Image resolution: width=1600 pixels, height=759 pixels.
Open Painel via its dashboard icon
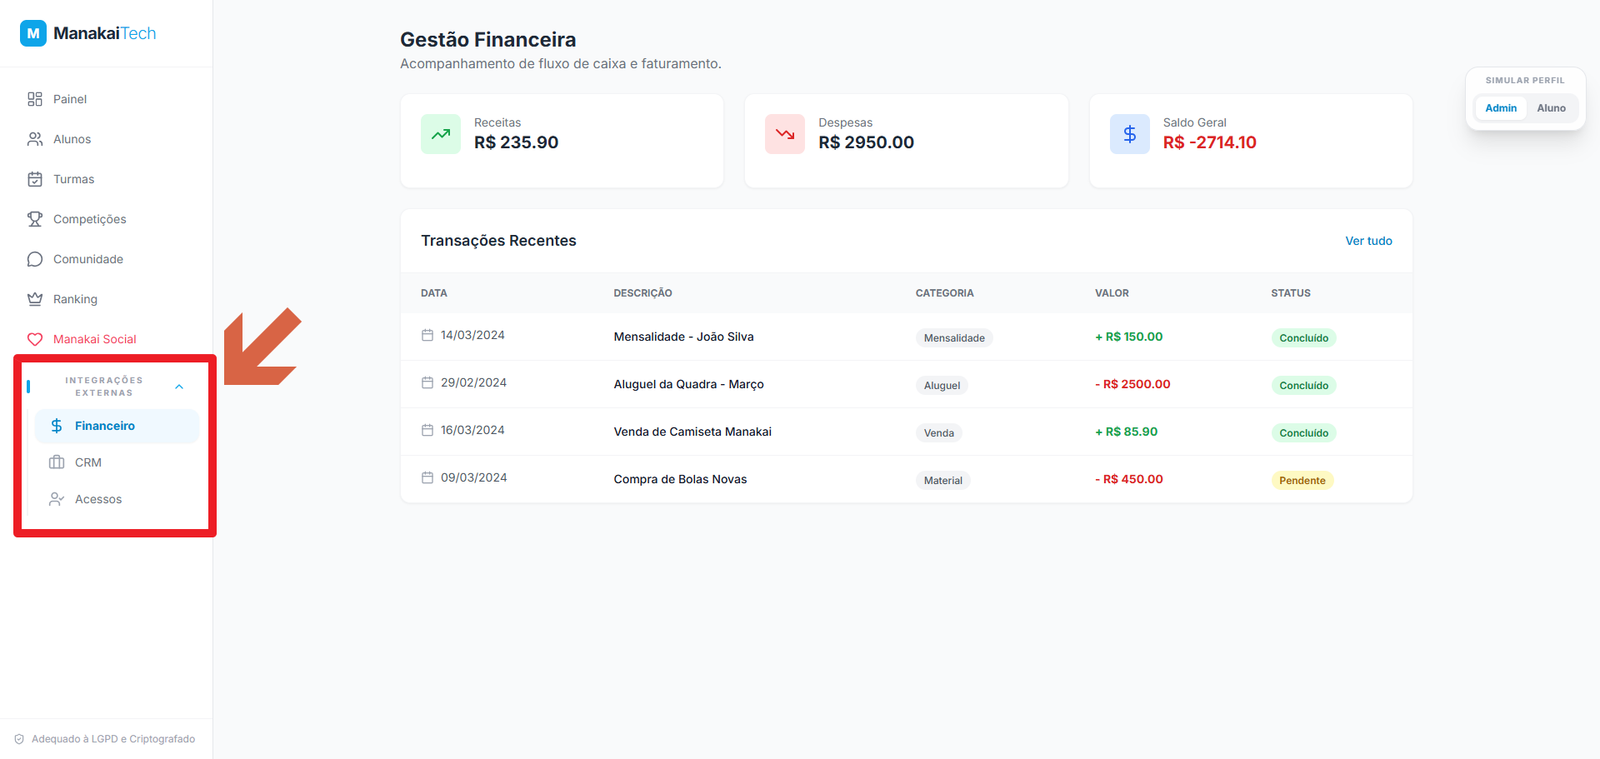pyautogui.click(x=35, y=99)
